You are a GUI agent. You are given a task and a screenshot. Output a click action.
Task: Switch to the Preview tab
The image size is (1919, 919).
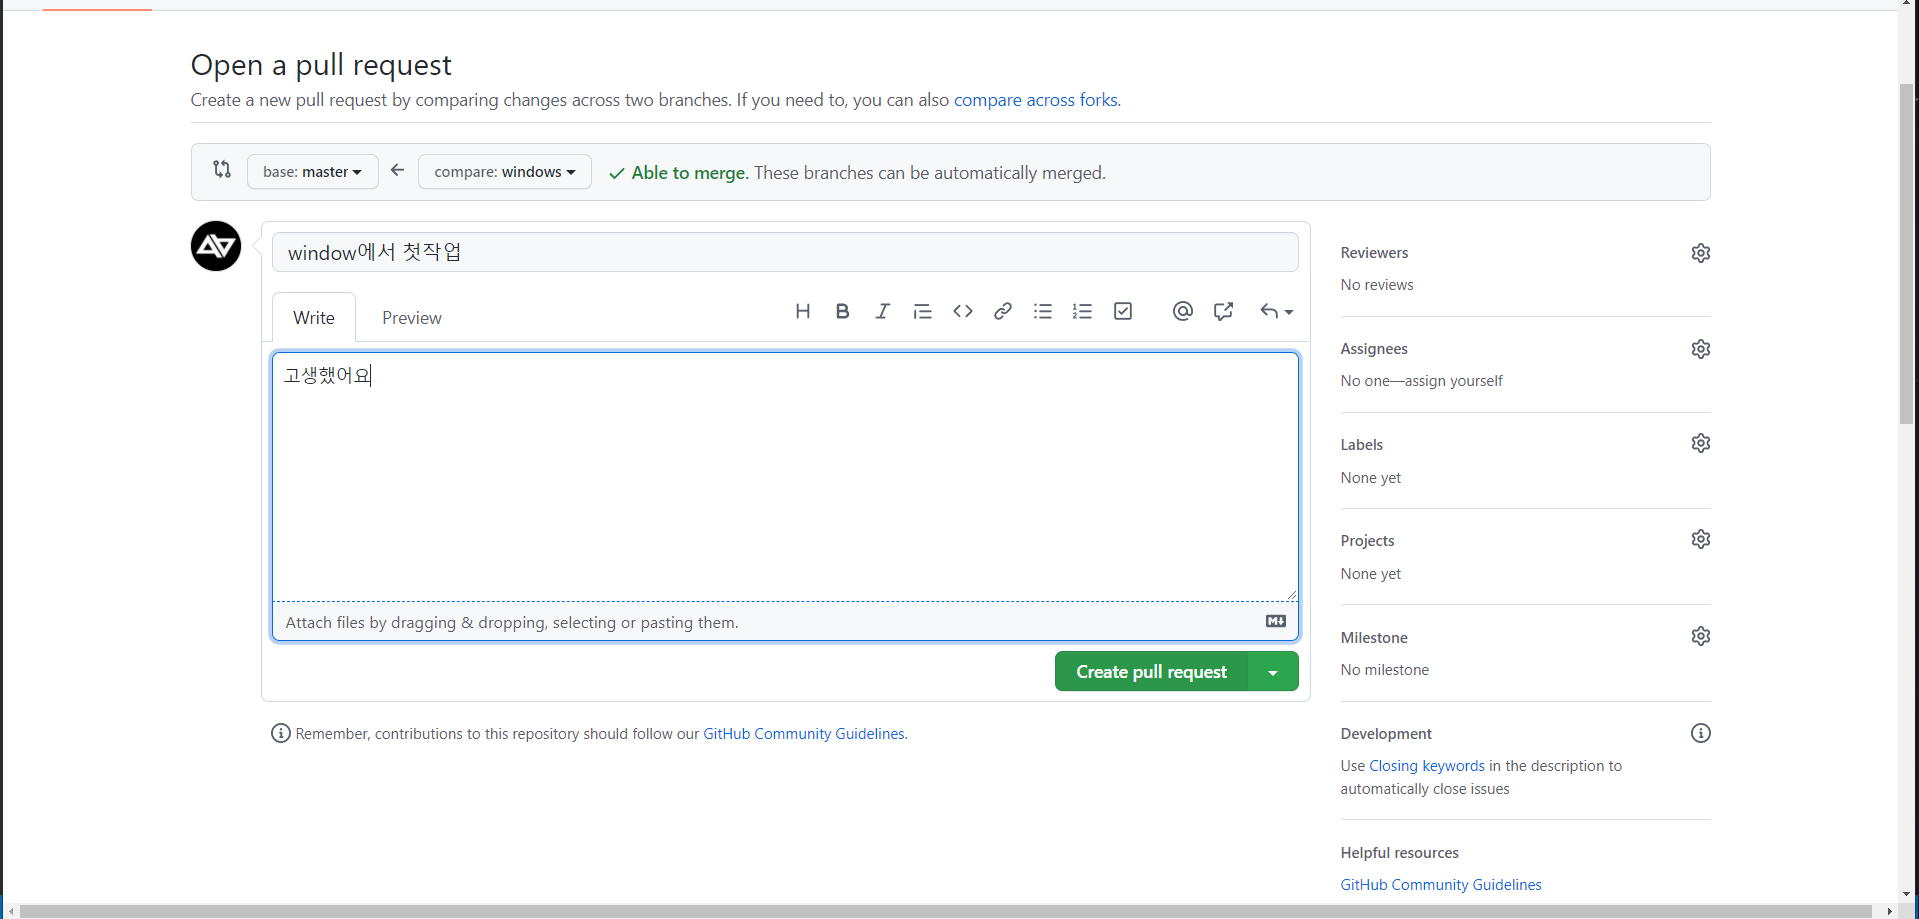411,317
